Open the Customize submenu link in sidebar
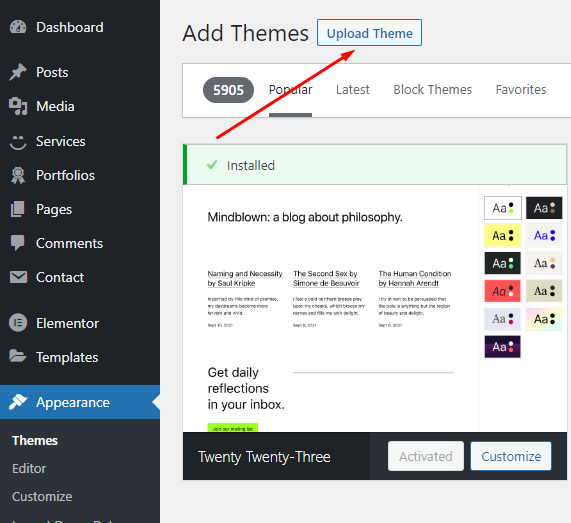The width and height of the screenshot is (571, 523). point(42,496)
